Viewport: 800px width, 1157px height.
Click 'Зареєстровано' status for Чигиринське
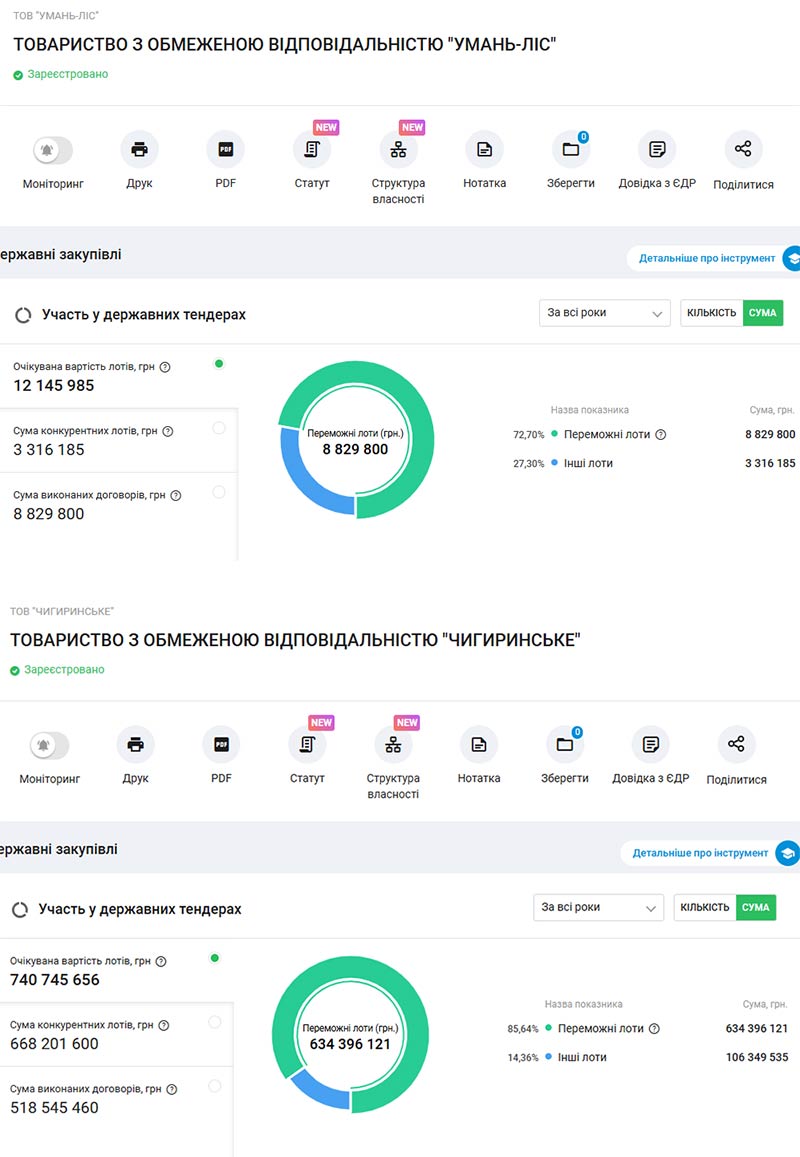coord(57,670)
